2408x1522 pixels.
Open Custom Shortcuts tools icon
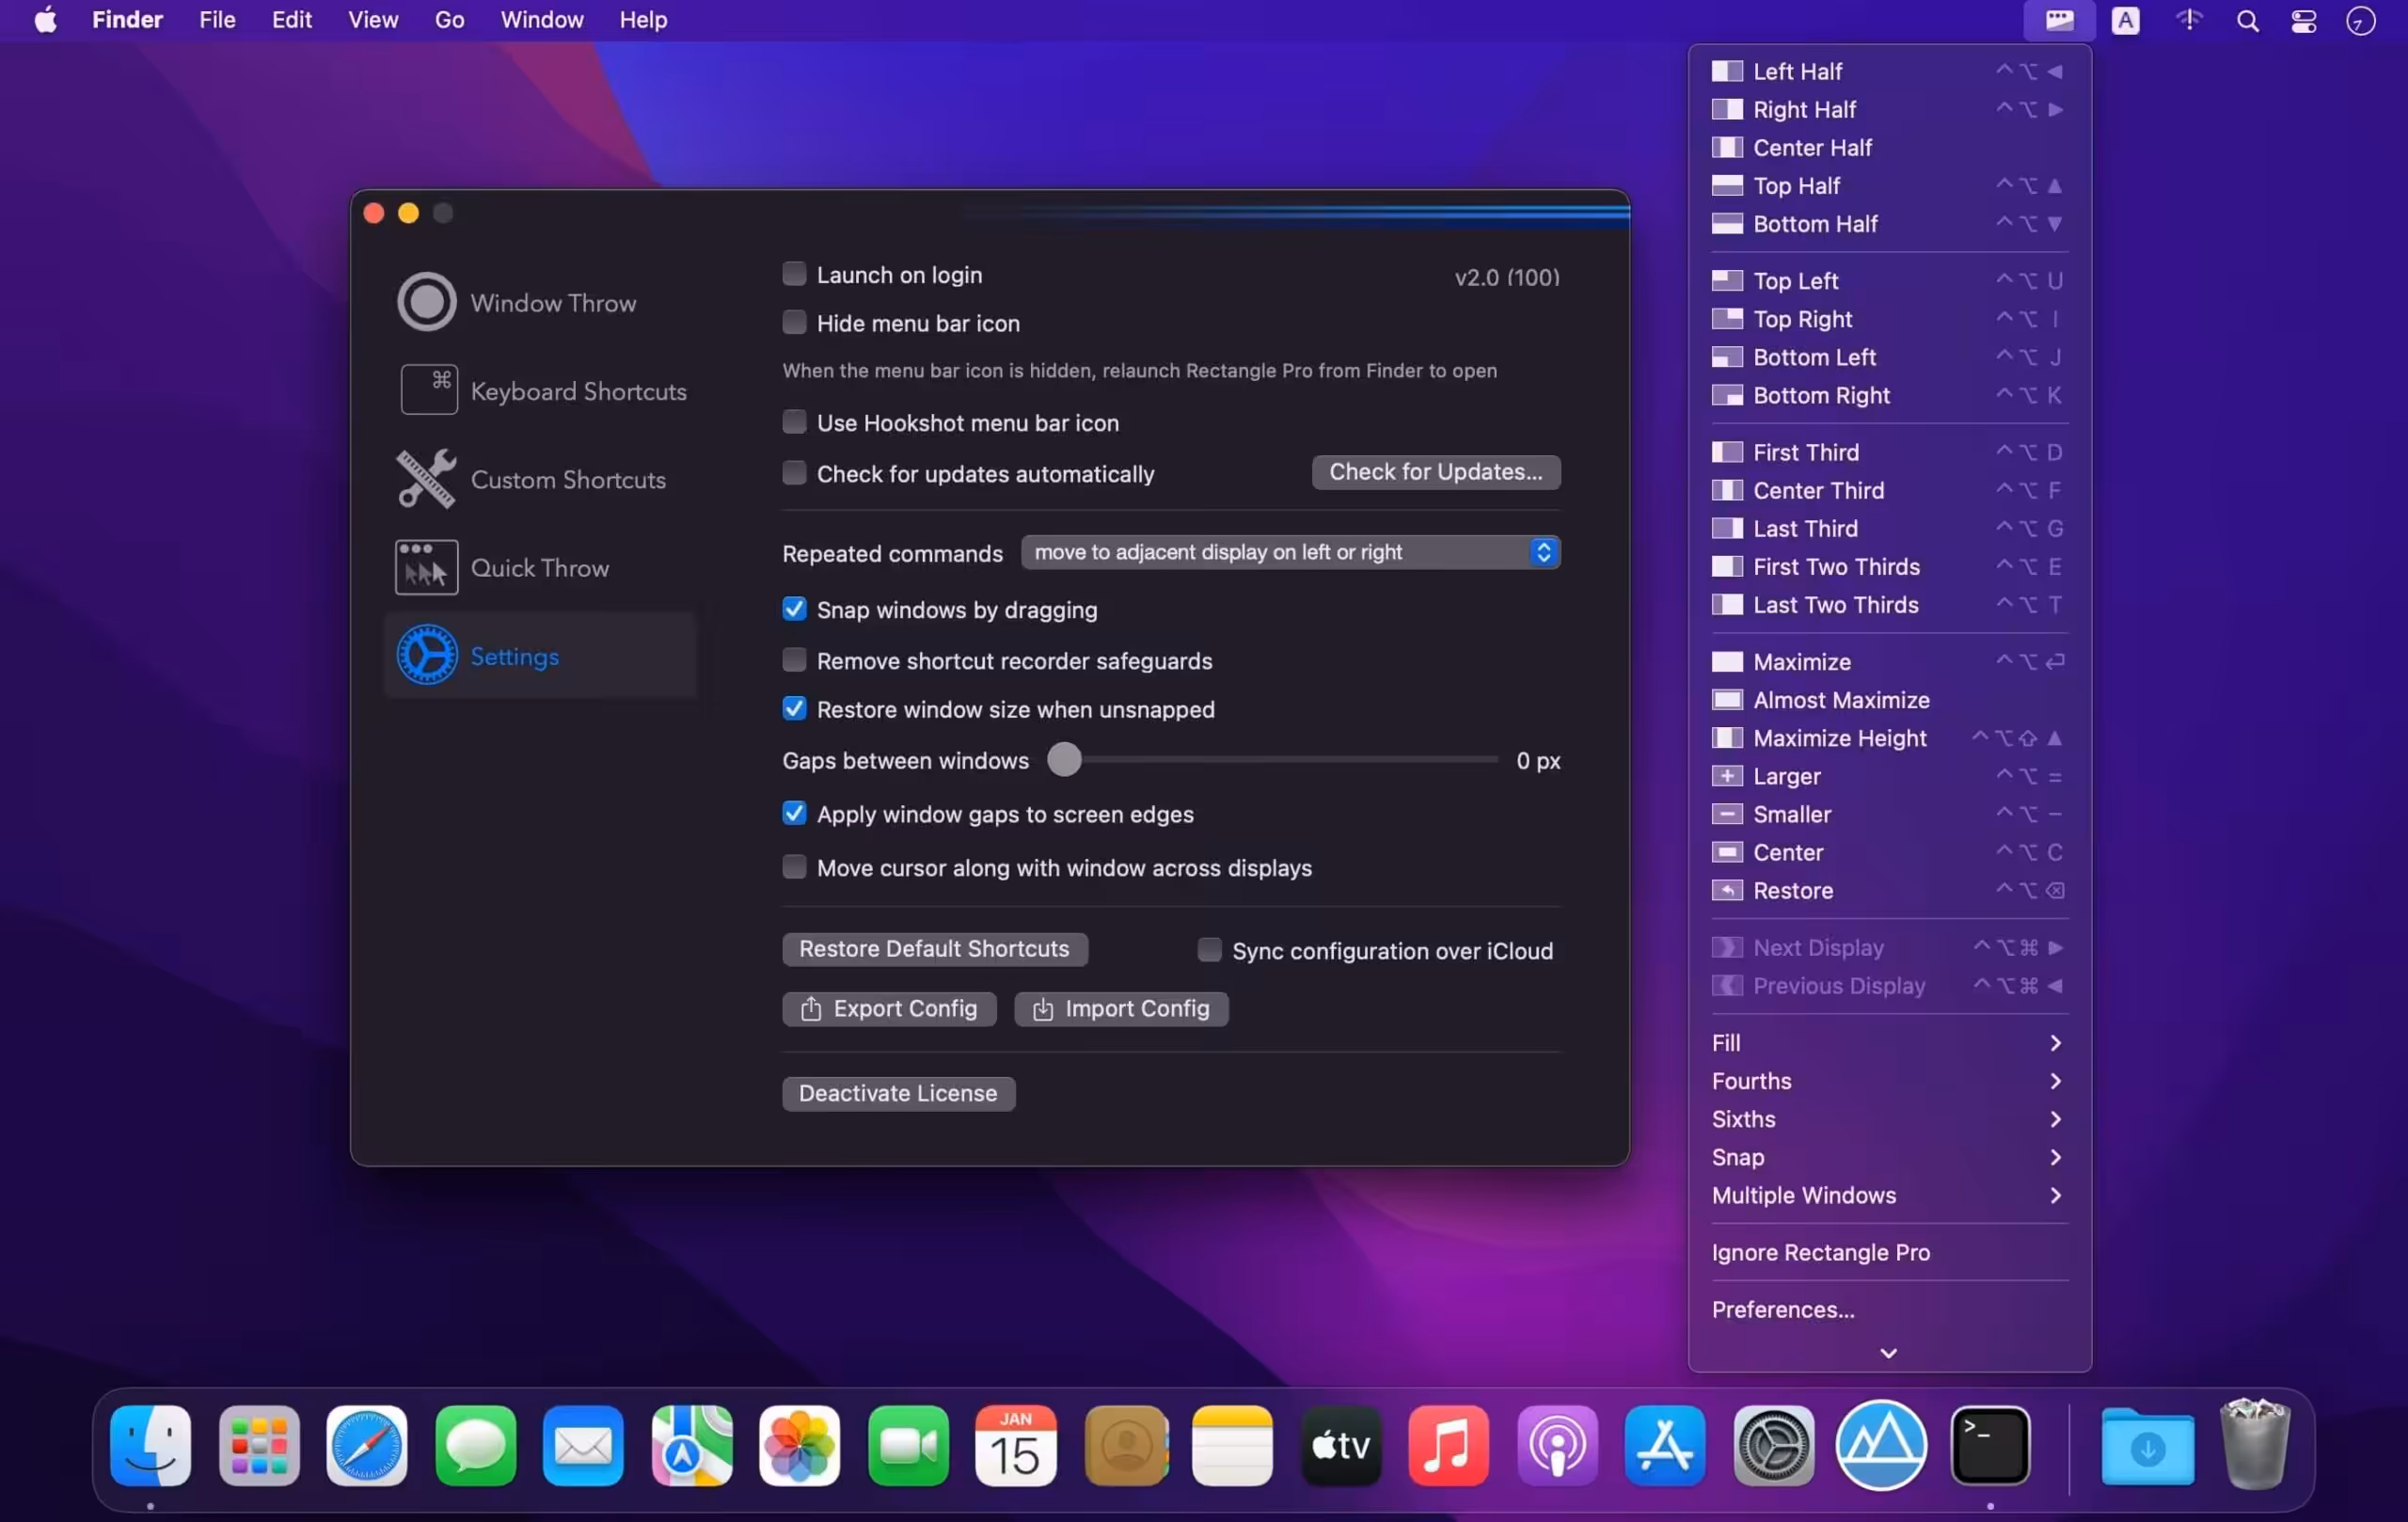427,479
